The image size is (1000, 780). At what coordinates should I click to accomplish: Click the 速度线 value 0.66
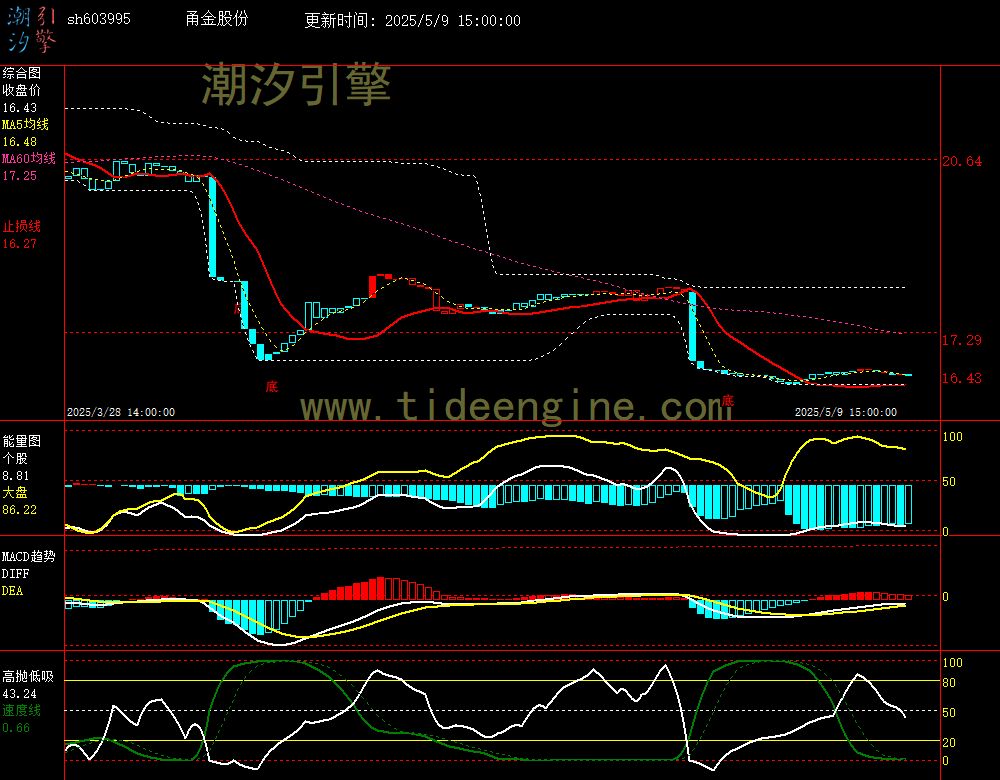click(16, 728)
